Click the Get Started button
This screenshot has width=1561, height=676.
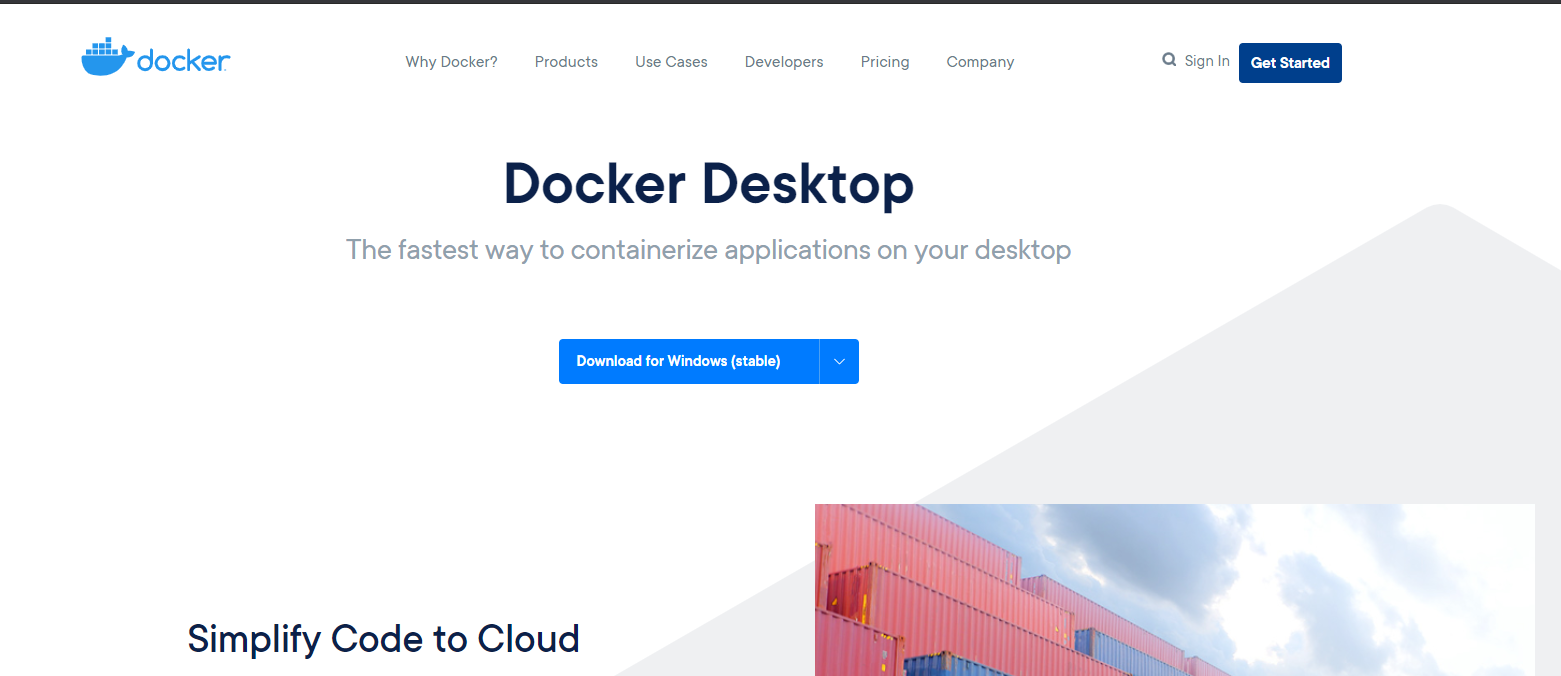click(1290, 63)
